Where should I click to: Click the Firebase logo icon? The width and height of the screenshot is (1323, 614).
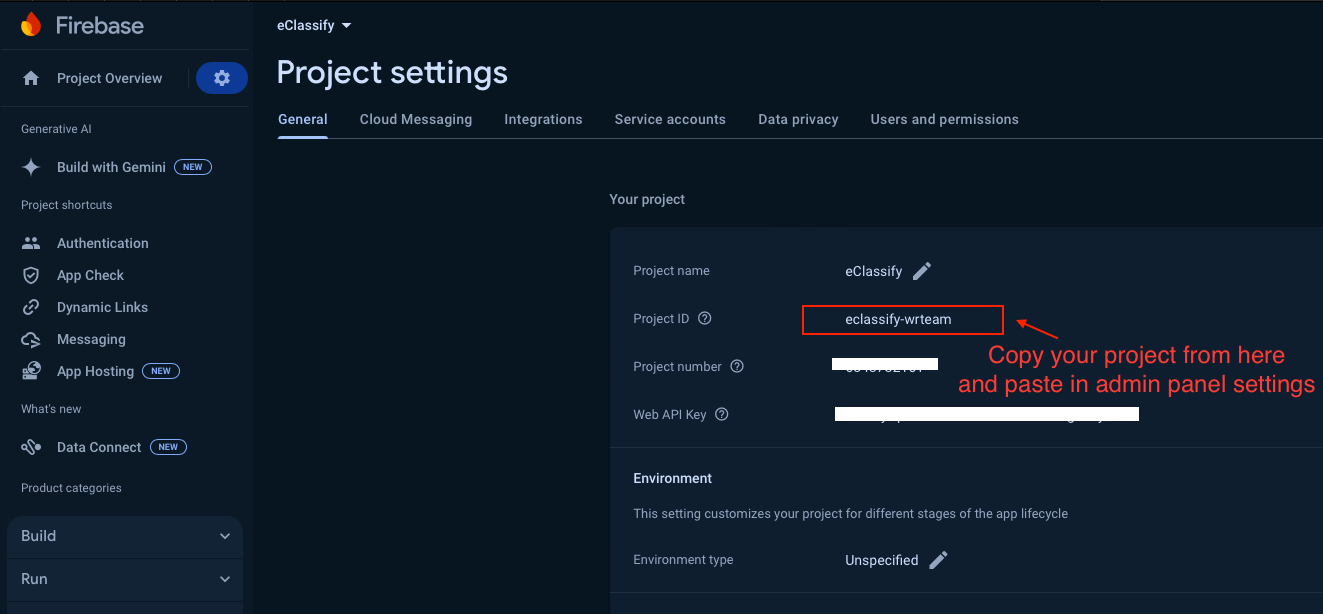pyautogui.click(x=31, y=25)
